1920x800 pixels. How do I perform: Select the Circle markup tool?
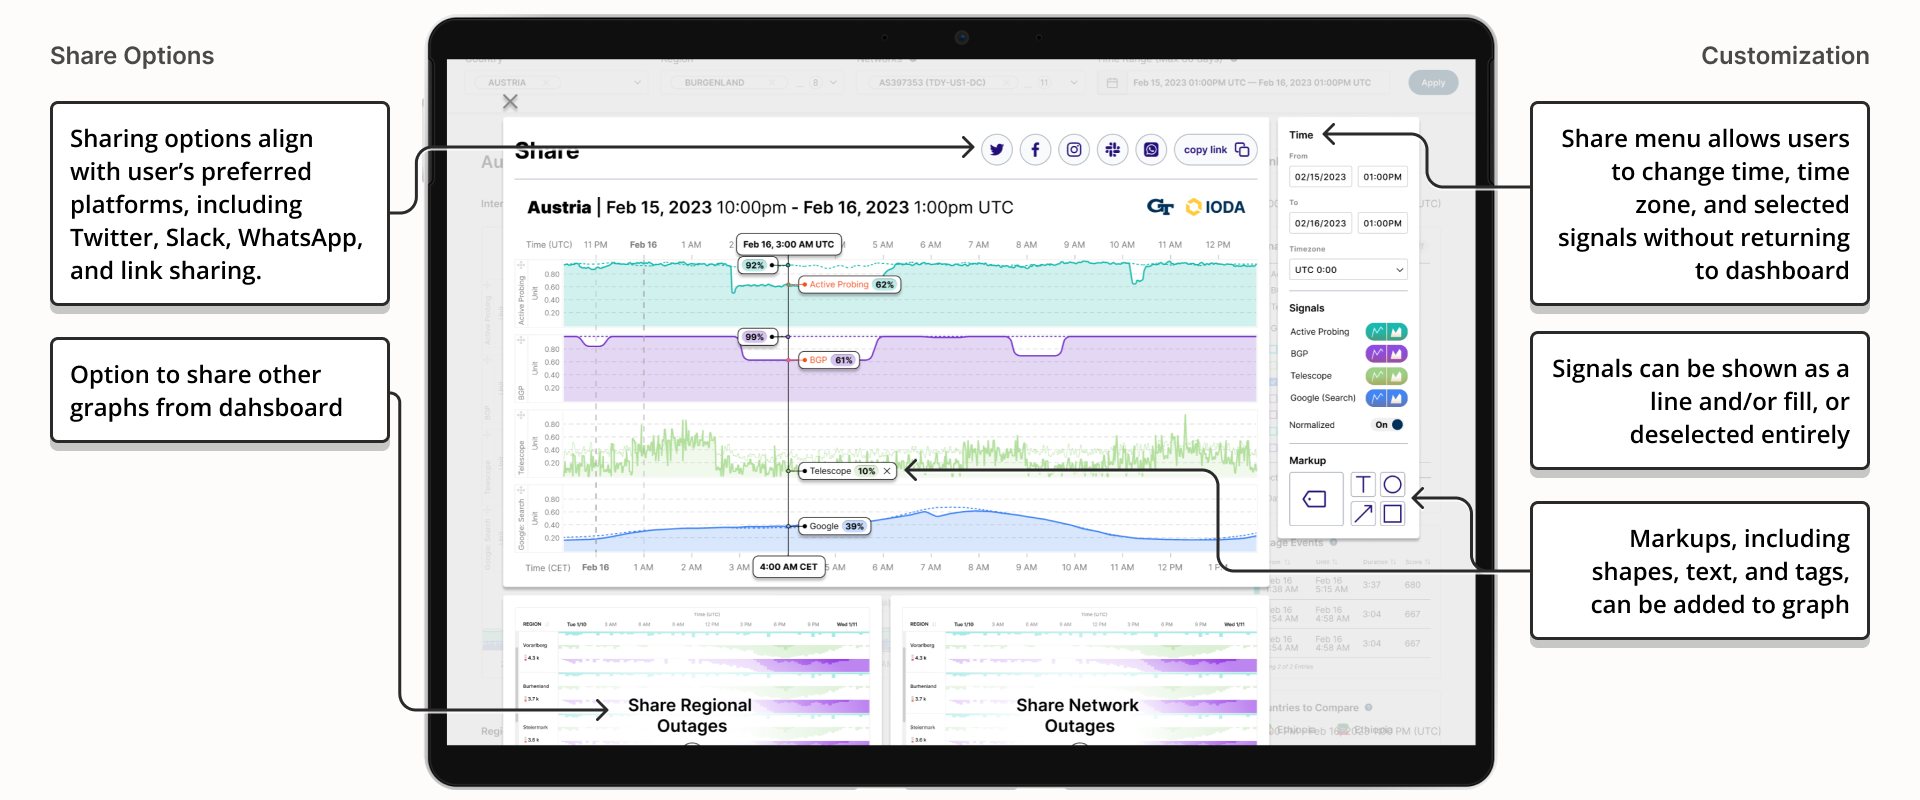(x=1392, y=485)
